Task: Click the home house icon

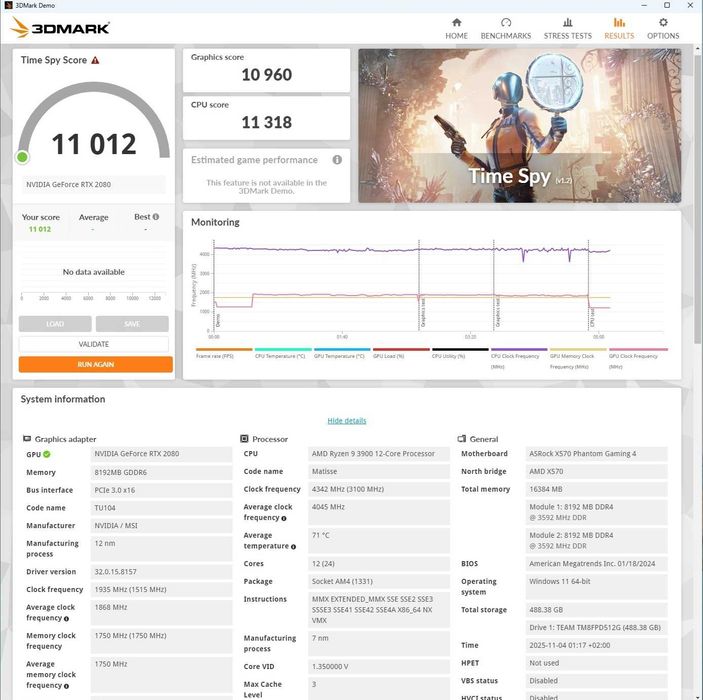Action: (456, 22)
